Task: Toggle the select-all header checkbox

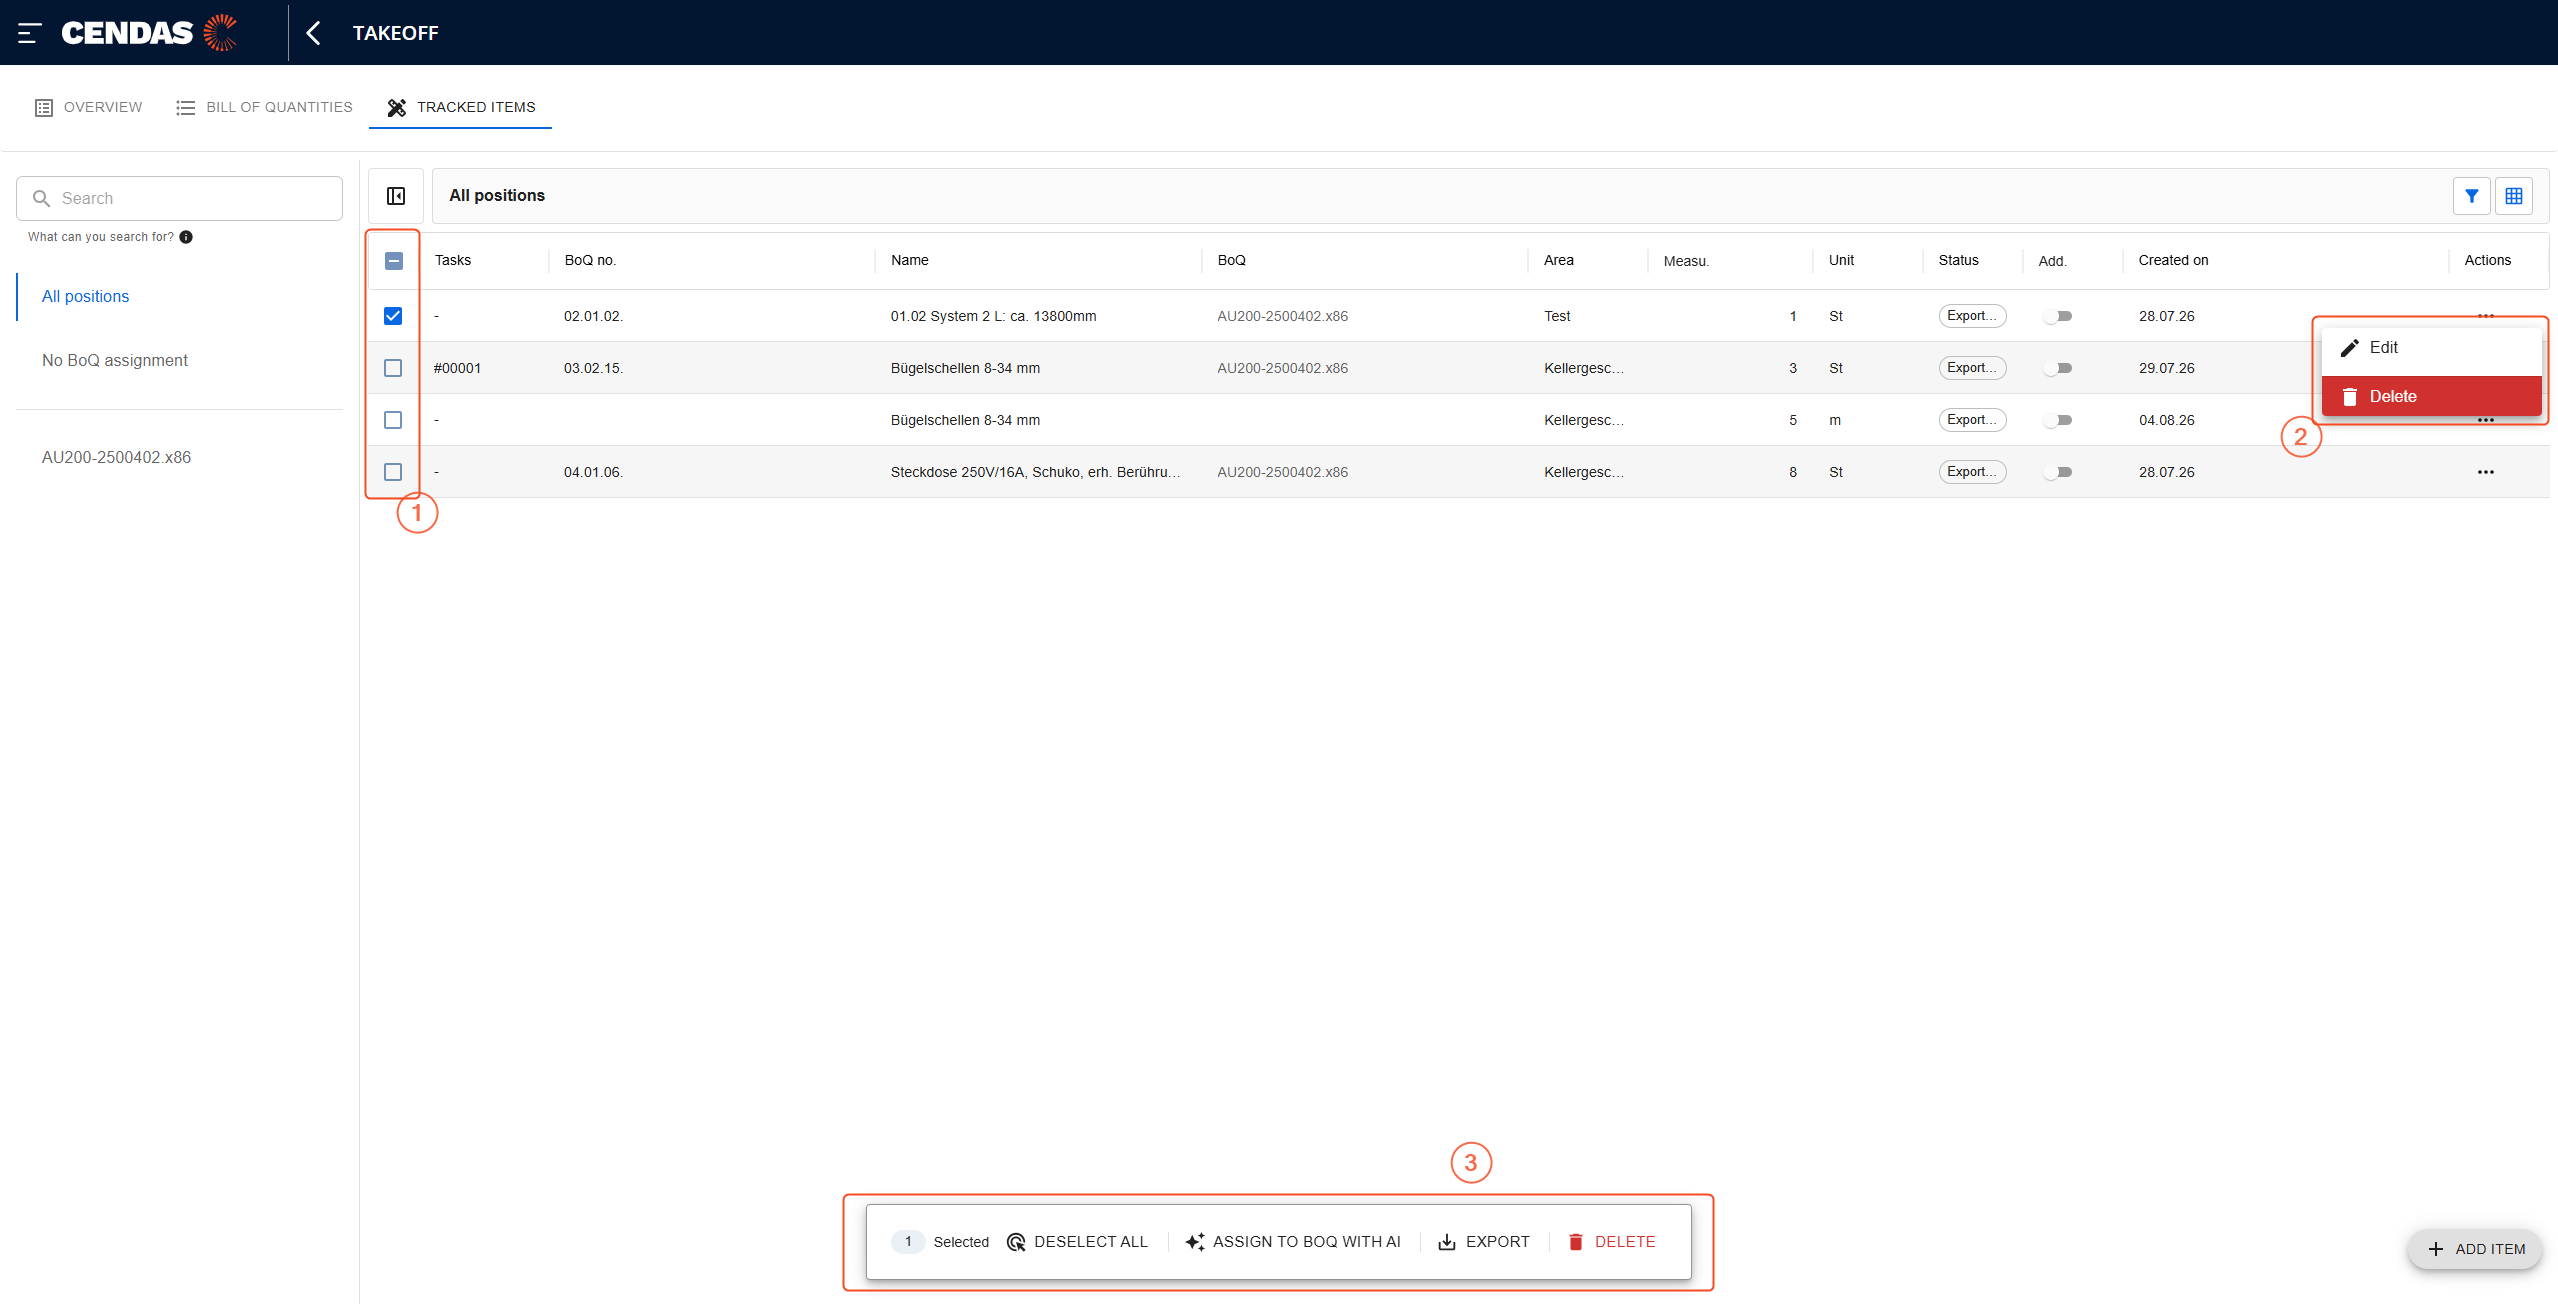Action: point(393,261)
